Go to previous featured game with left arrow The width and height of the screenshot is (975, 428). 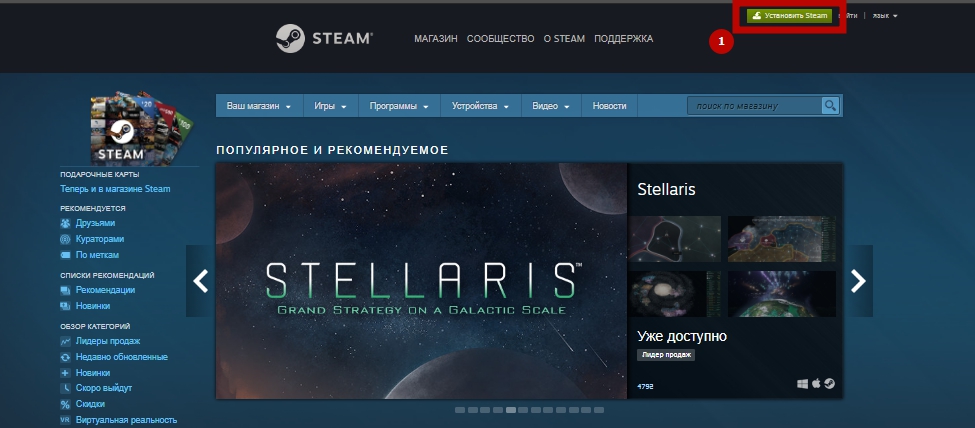click(200, 281)
